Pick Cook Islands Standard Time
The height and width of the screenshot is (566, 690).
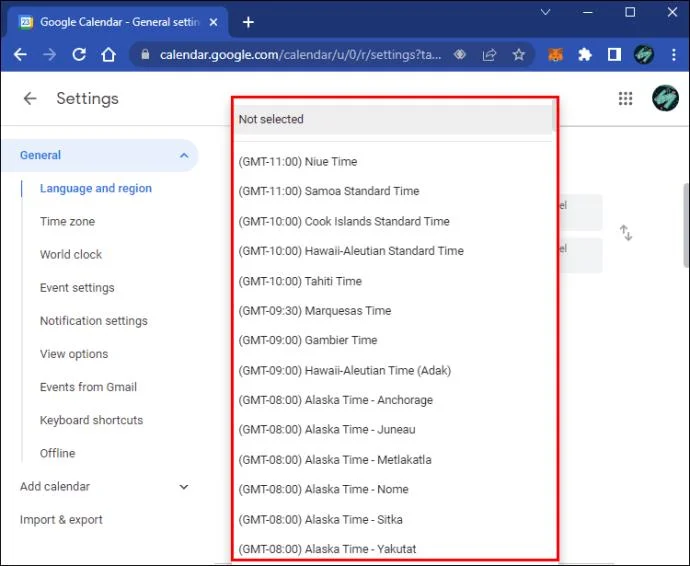[393, 221]
